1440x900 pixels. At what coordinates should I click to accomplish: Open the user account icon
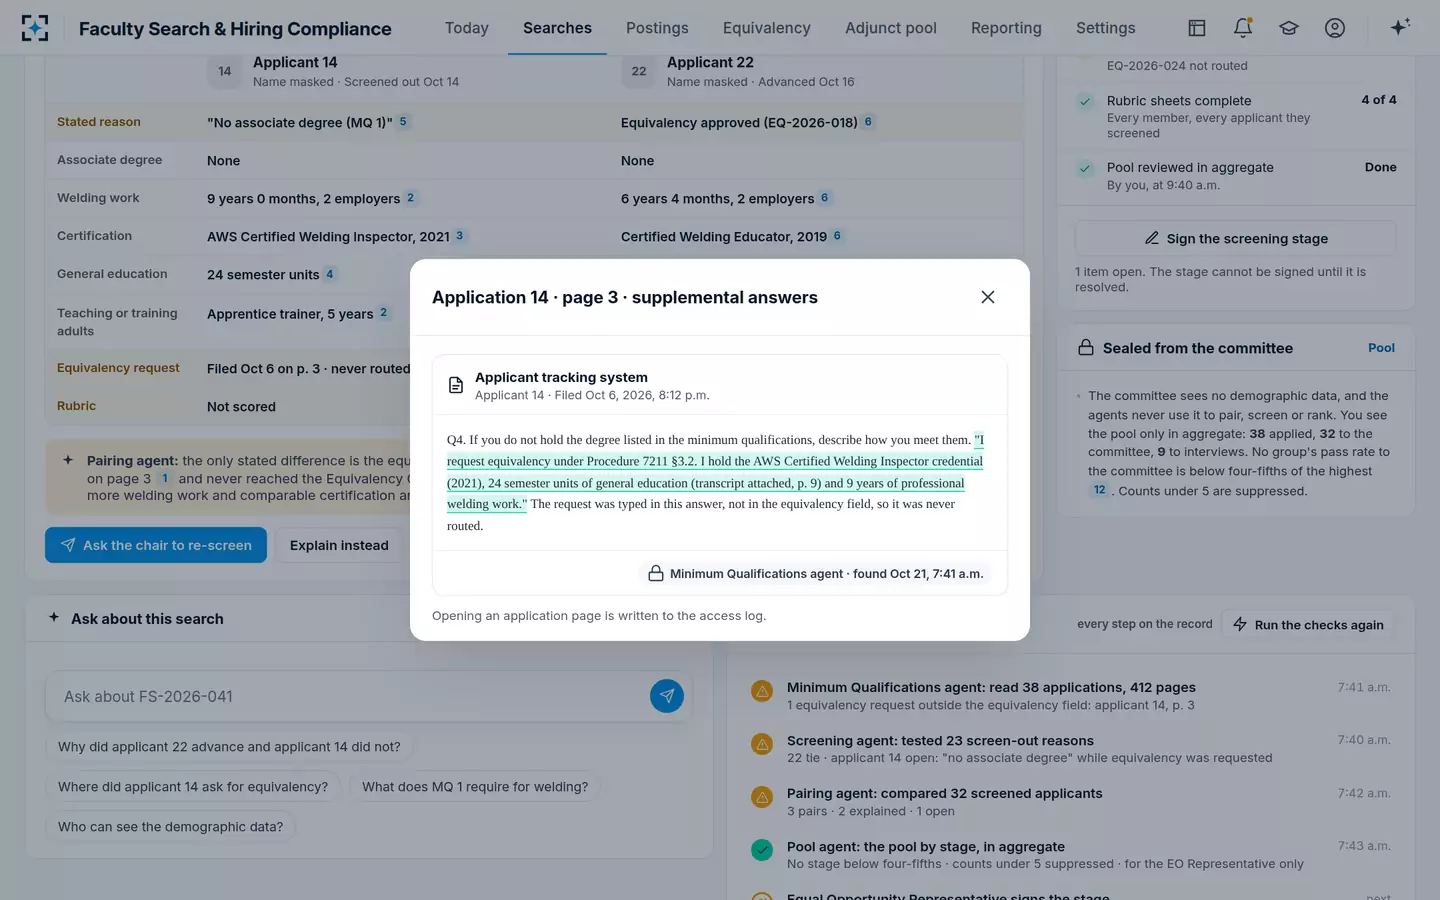1335,28
